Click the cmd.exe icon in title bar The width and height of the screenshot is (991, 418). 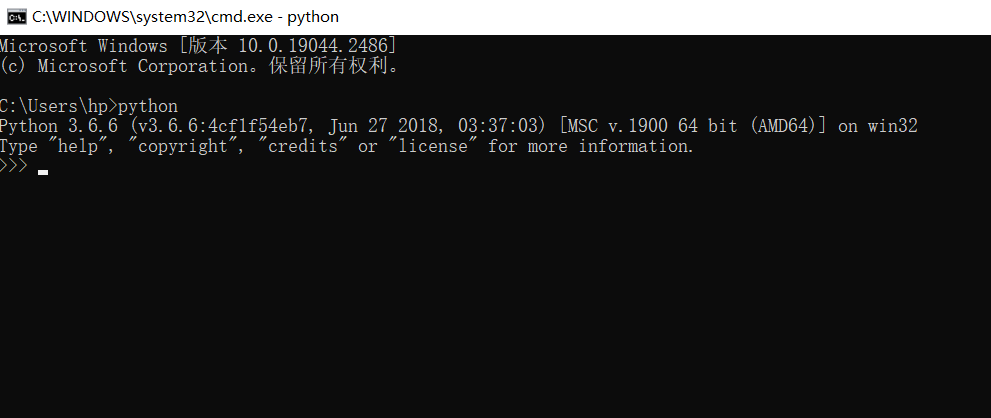pos(17,16)
